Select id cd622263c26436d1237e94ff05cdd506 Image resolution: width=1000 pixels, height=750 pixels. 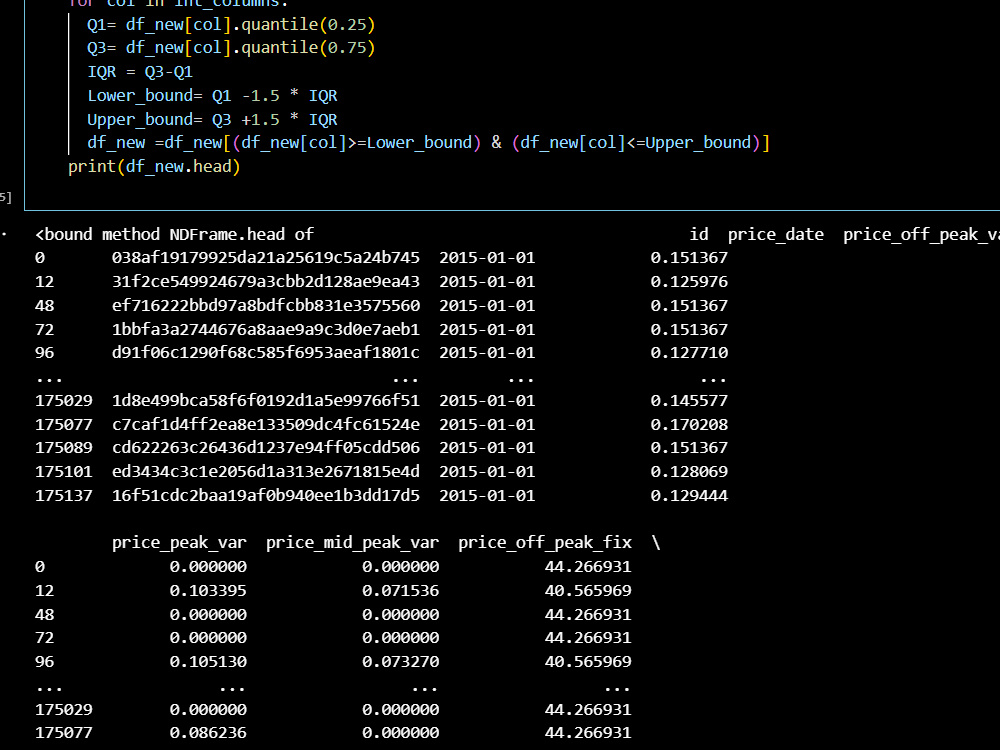click(x=266, y=448)
